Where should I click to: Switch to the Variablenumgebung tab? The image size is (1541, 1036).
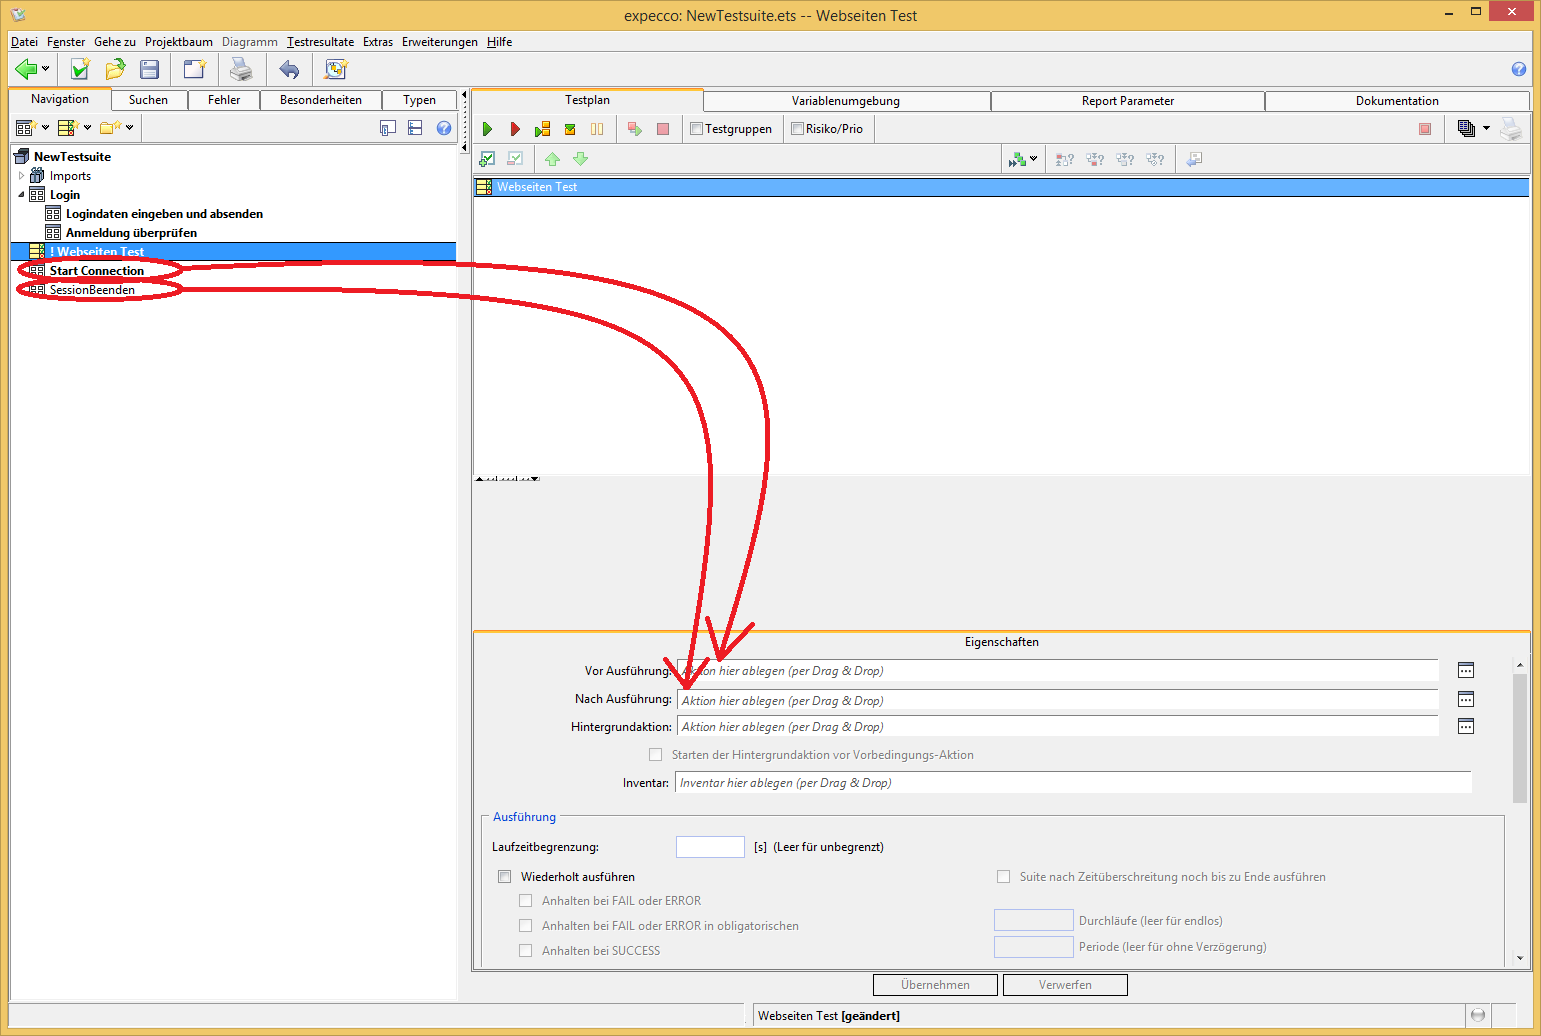click(845, 101)
